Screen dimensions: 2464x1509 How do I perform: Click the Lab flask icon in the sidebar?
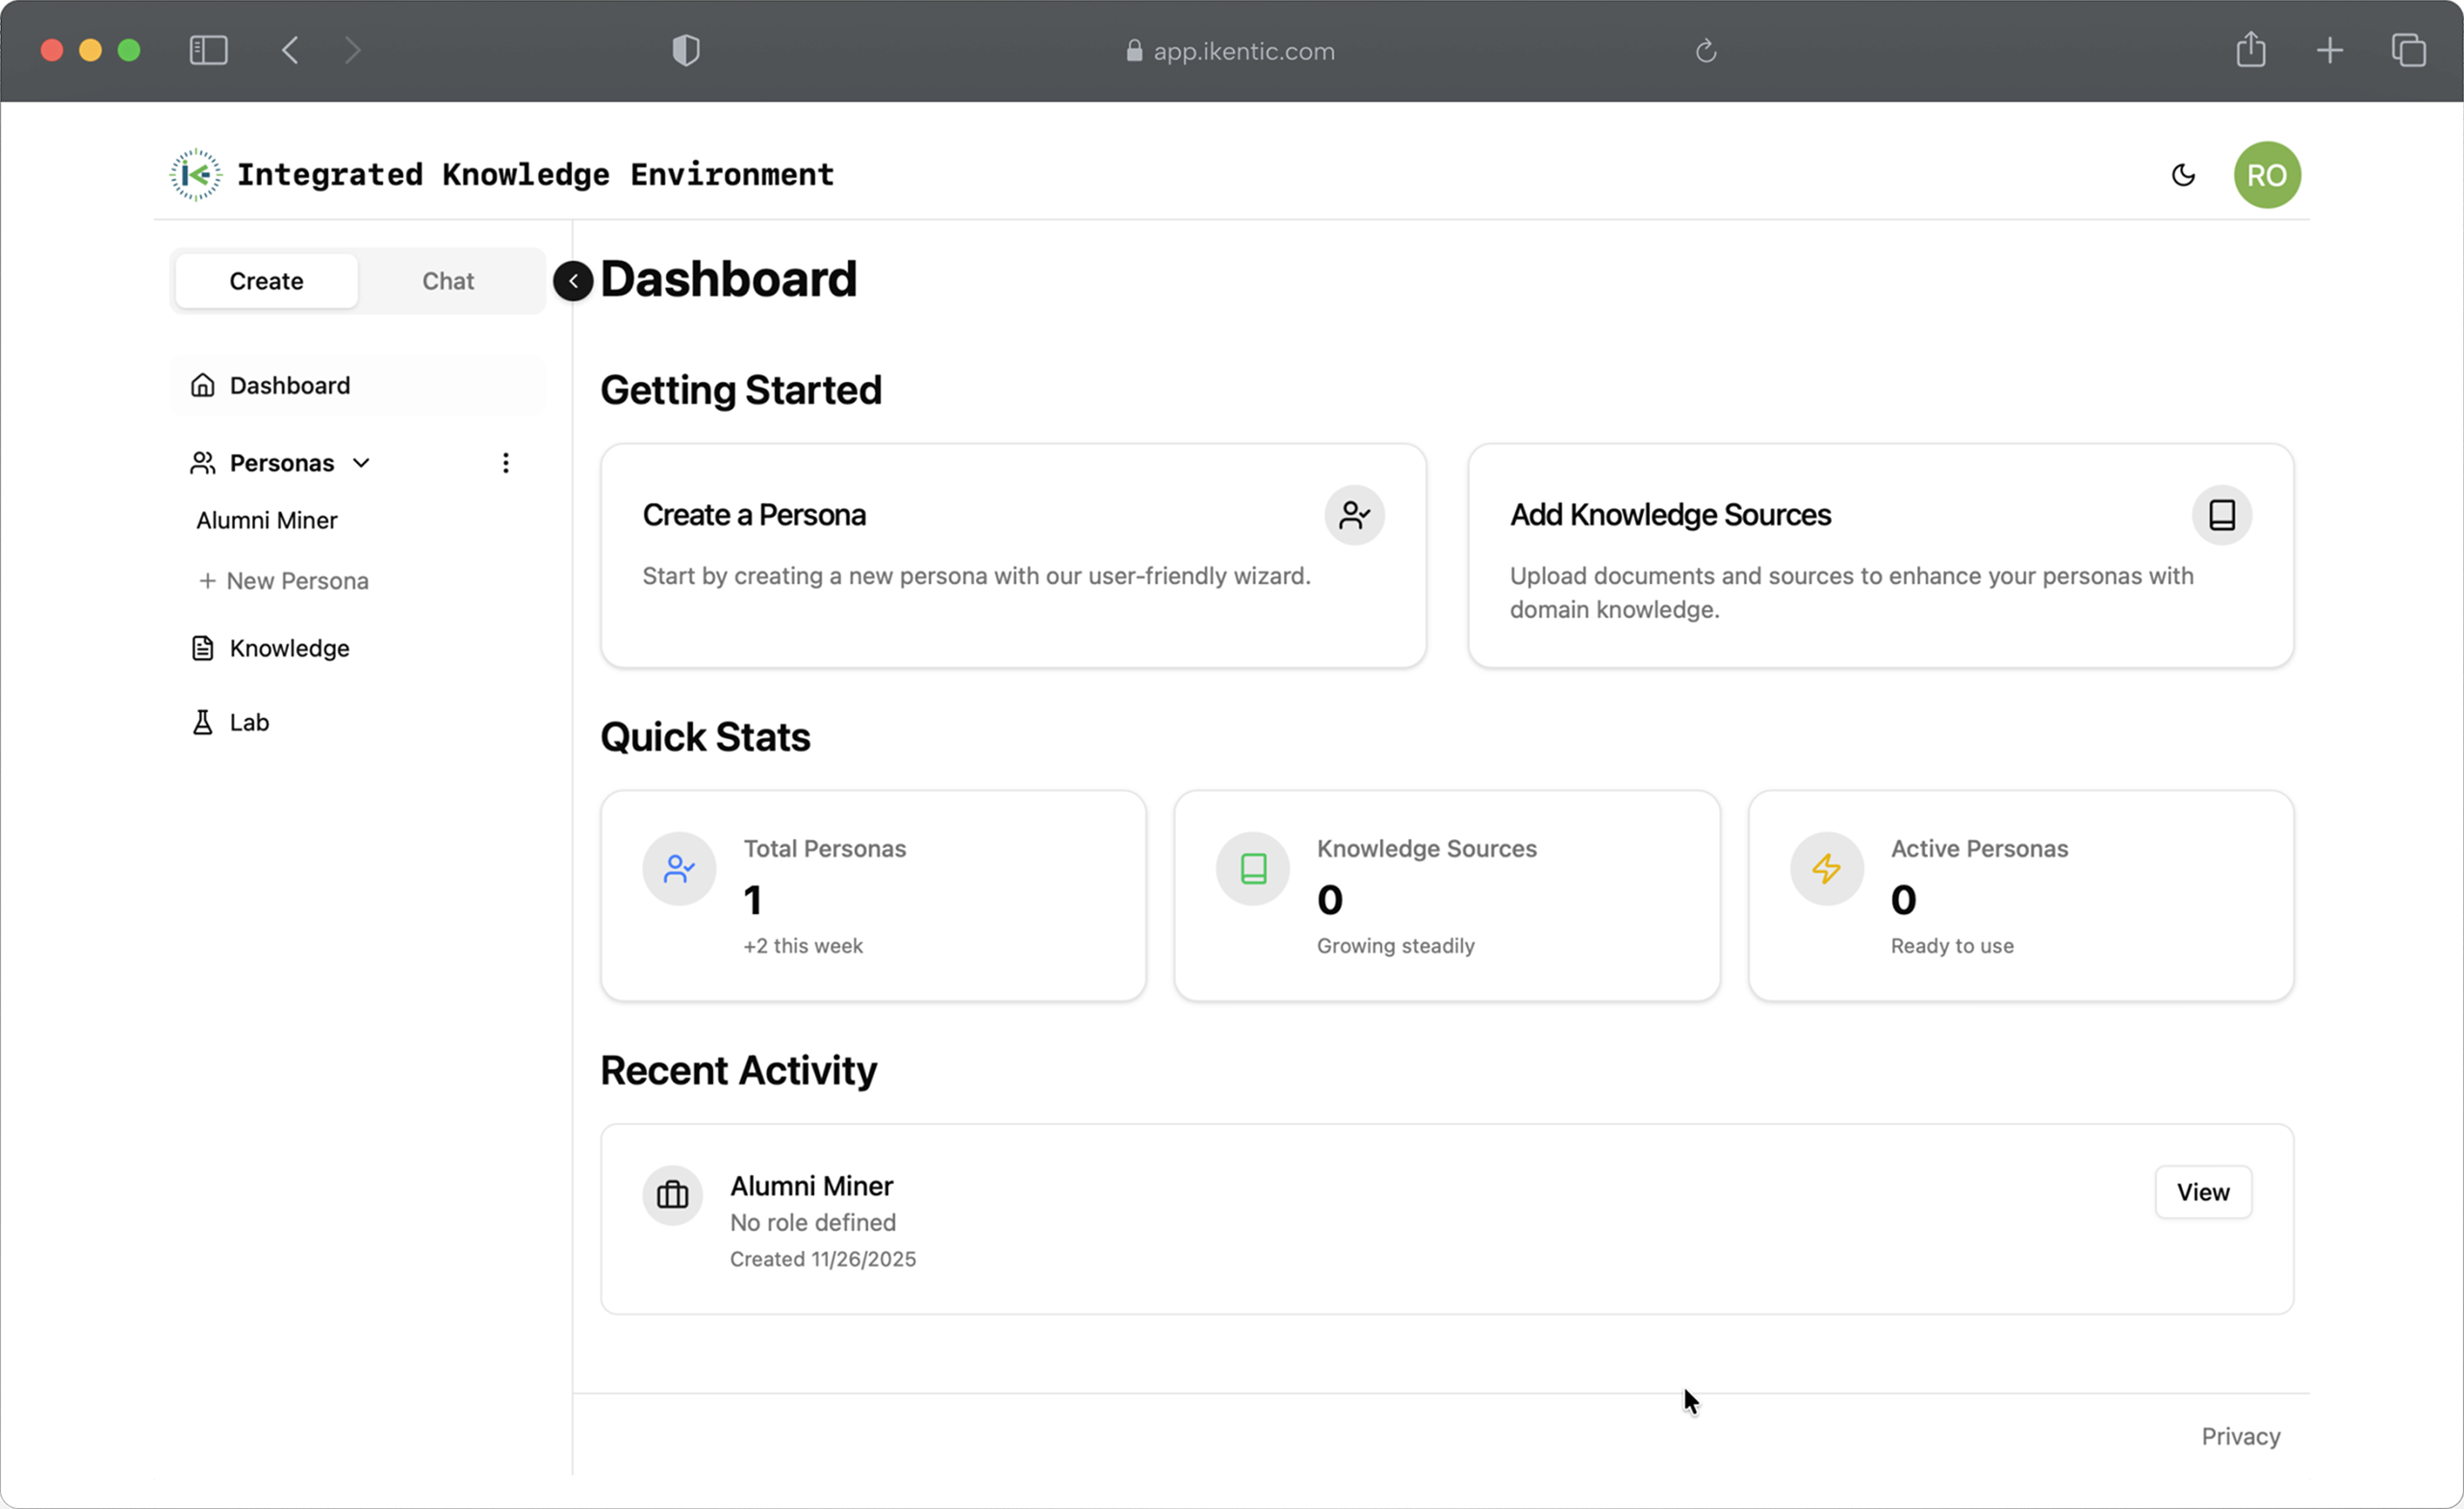(203, 722)
